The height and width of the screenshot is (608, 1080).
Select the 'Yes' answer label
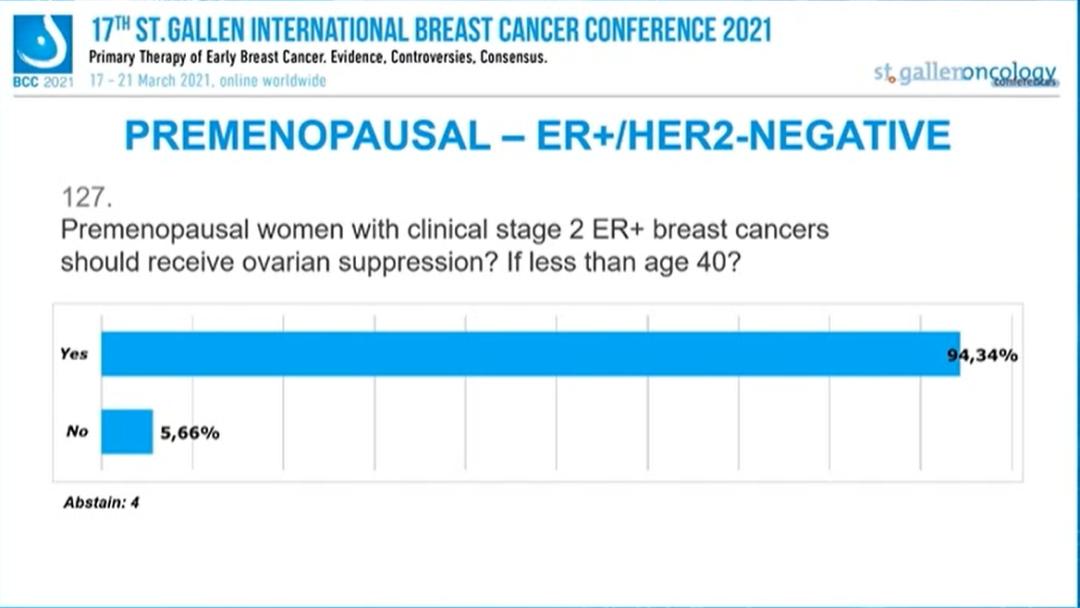(74, 354)
